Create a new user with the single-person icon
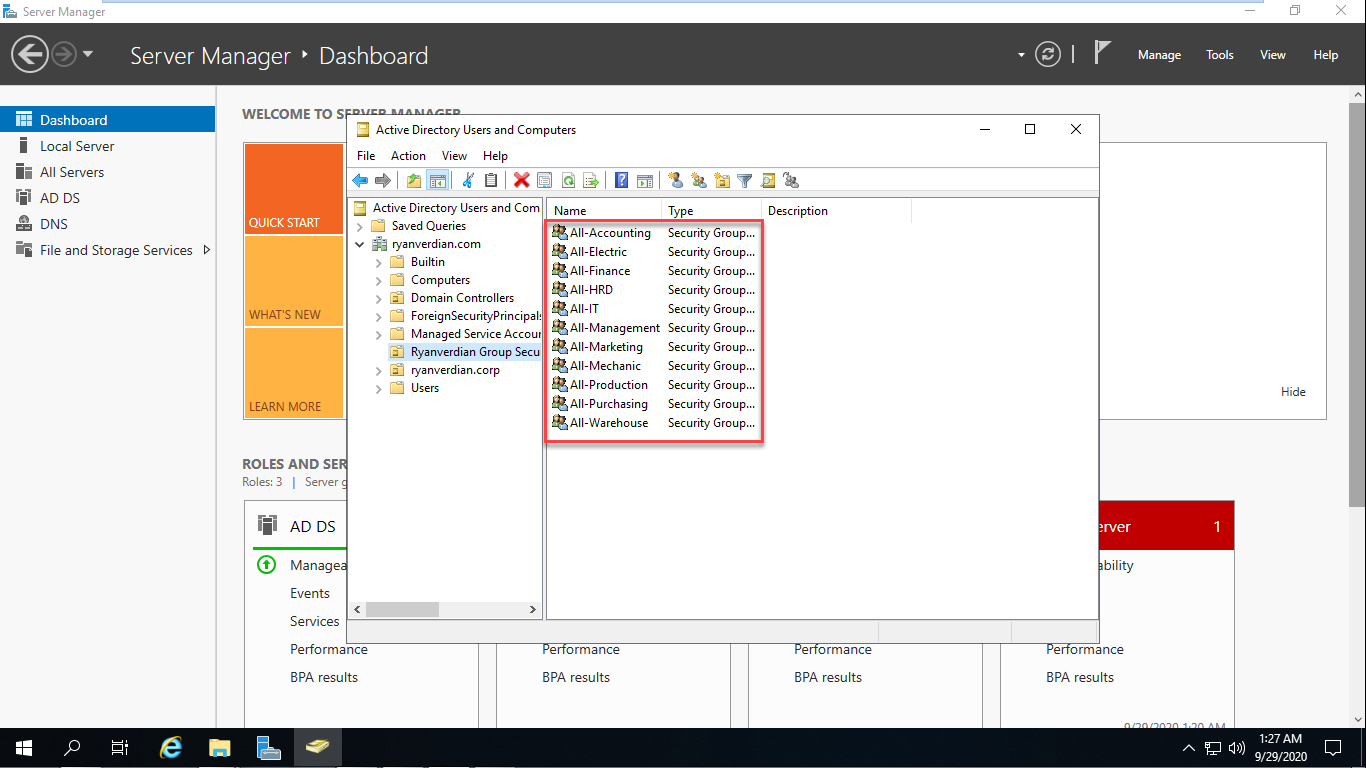The image size is (1366, 768). click(675, 181)
